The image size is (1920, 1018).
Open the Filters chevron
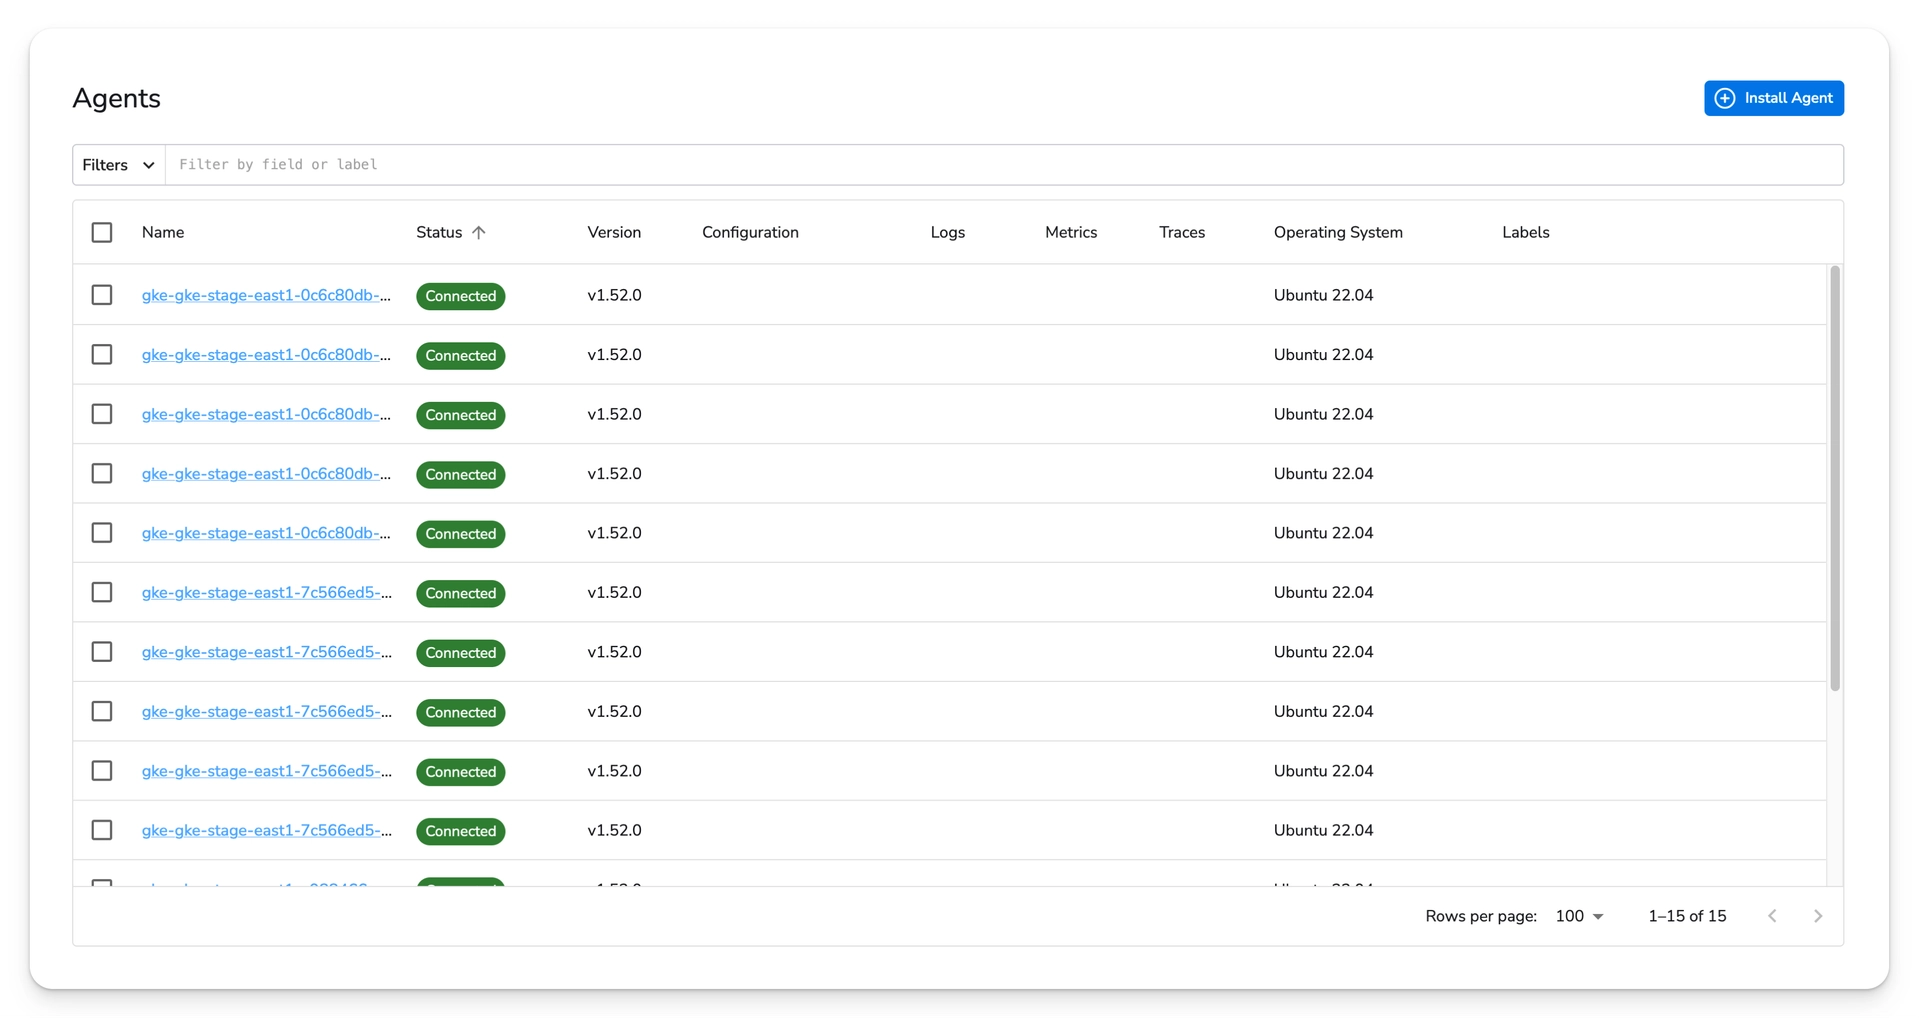click(149, 164)
